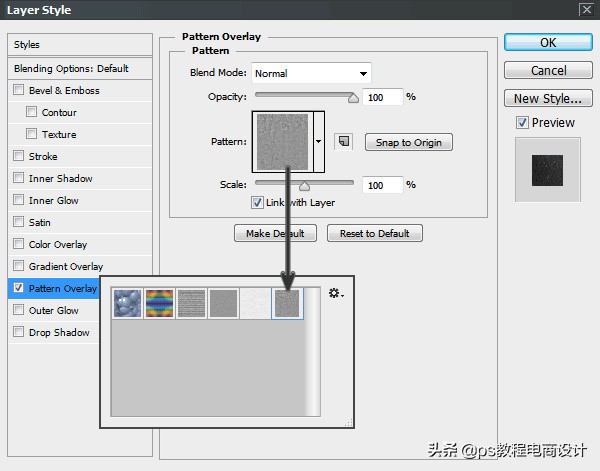The image size is (600, 471).
Task: Enable the Inner Glow checkbox
Action: pos(18,200)
